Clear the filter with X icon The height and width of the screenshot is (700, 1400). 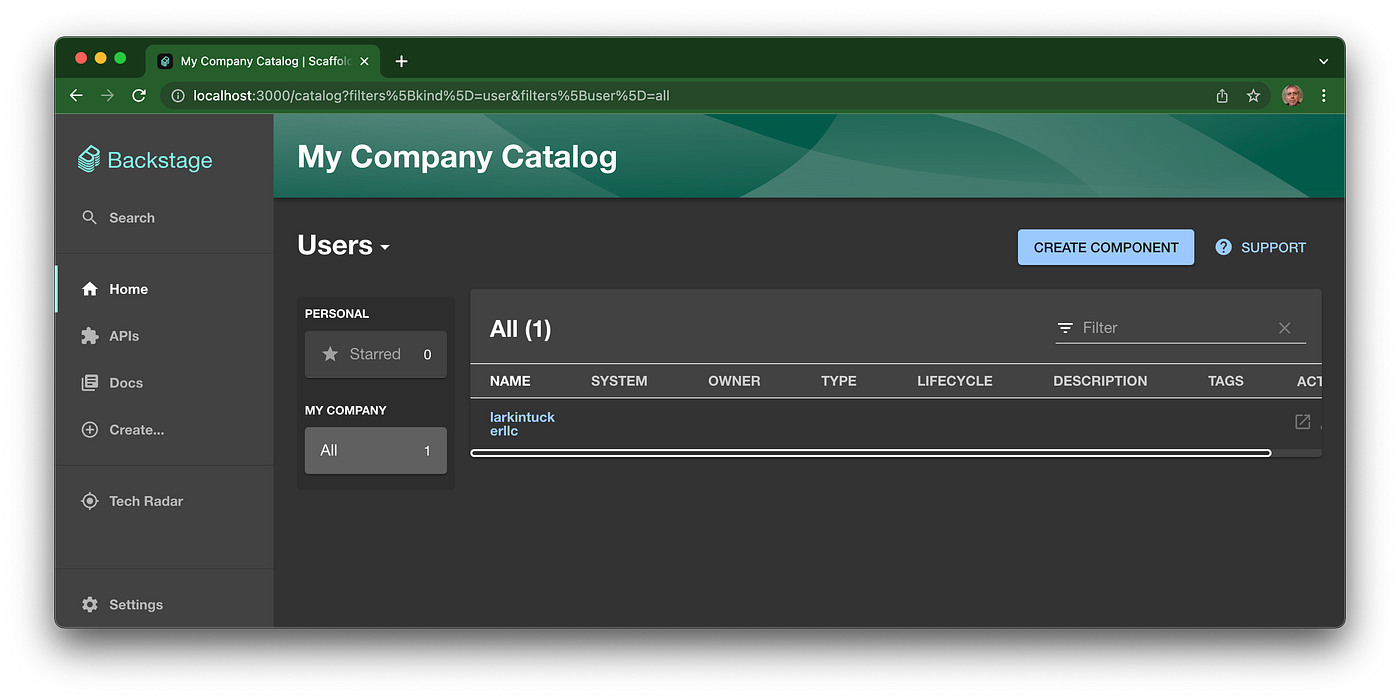click(x=1285, y=328)
